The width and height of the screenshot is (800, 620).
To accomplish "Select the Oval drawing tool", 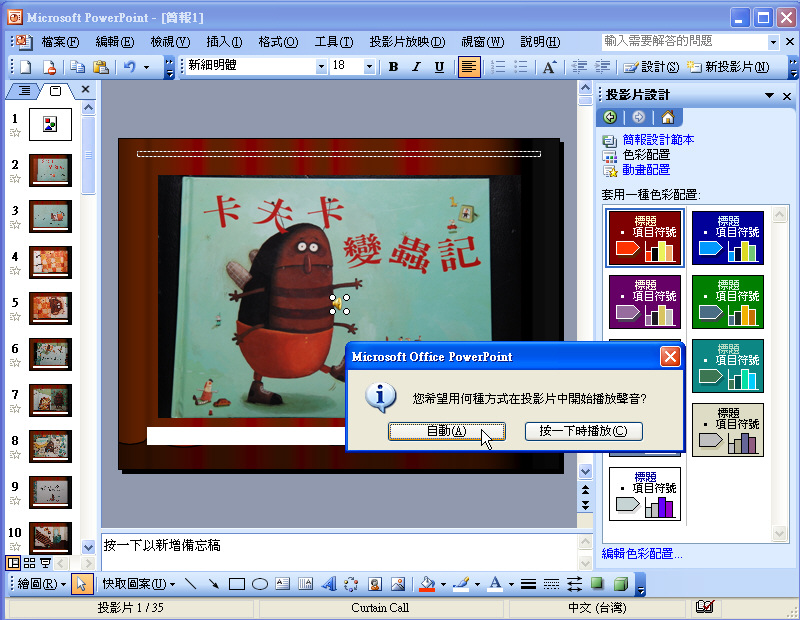I will (260, 584).
